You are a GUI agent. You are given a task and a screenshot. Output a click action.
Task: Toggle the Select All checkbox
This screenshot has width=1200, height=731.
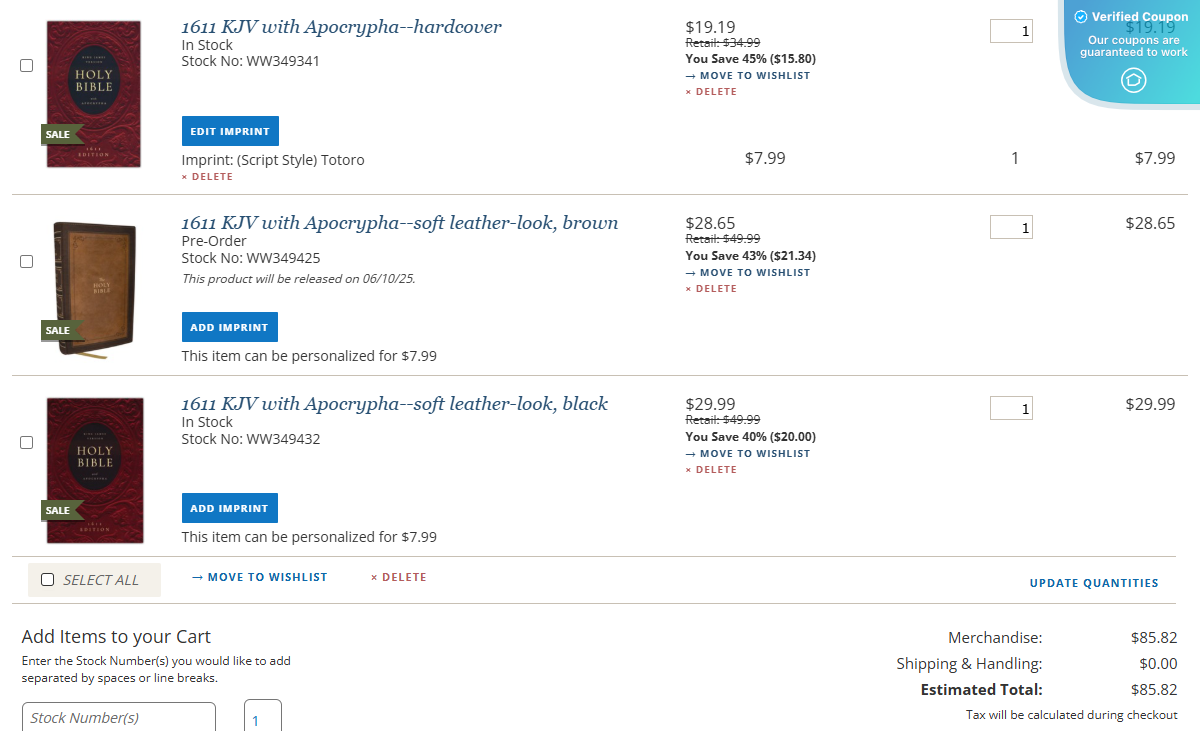(x=48, y=580)
